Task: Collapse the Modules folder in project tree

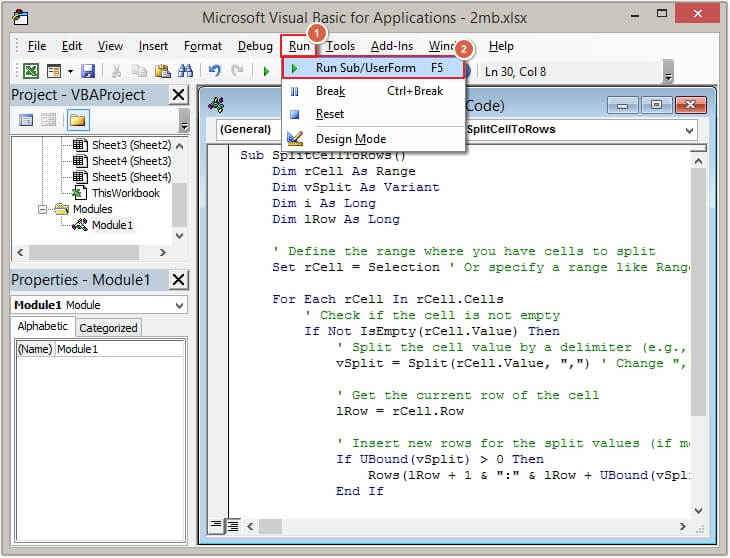Action: pyautogui.click(x=44, y=209)
